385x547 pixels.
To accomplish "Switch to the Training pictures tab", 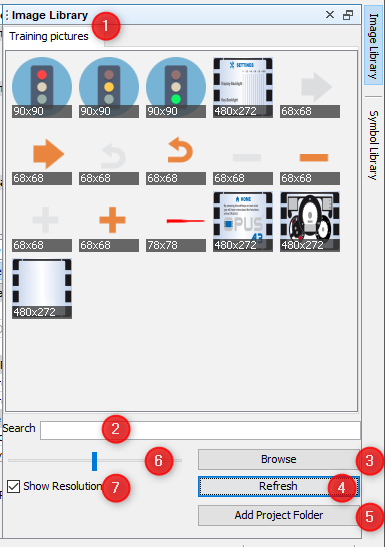I will [49, 36].
